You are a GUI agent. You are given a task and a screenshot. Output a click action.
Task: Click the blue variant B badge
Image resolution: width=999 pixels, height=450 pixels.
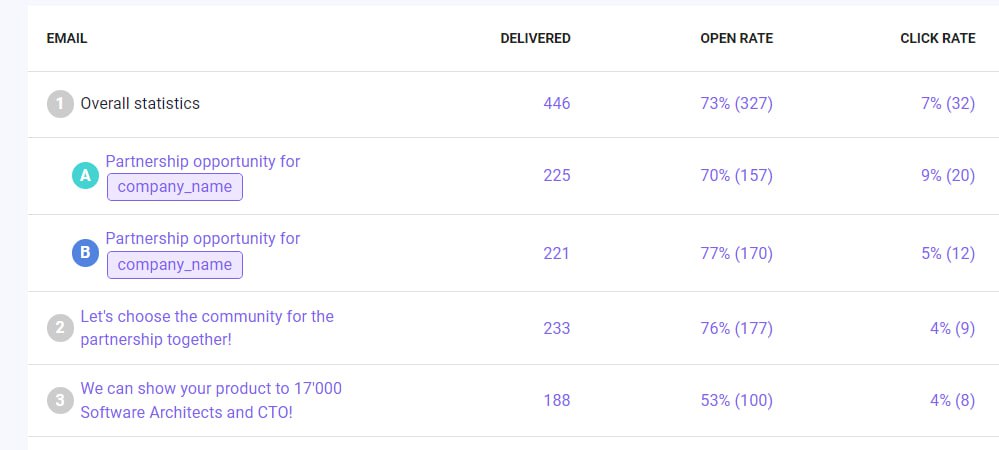coord(85,253)
